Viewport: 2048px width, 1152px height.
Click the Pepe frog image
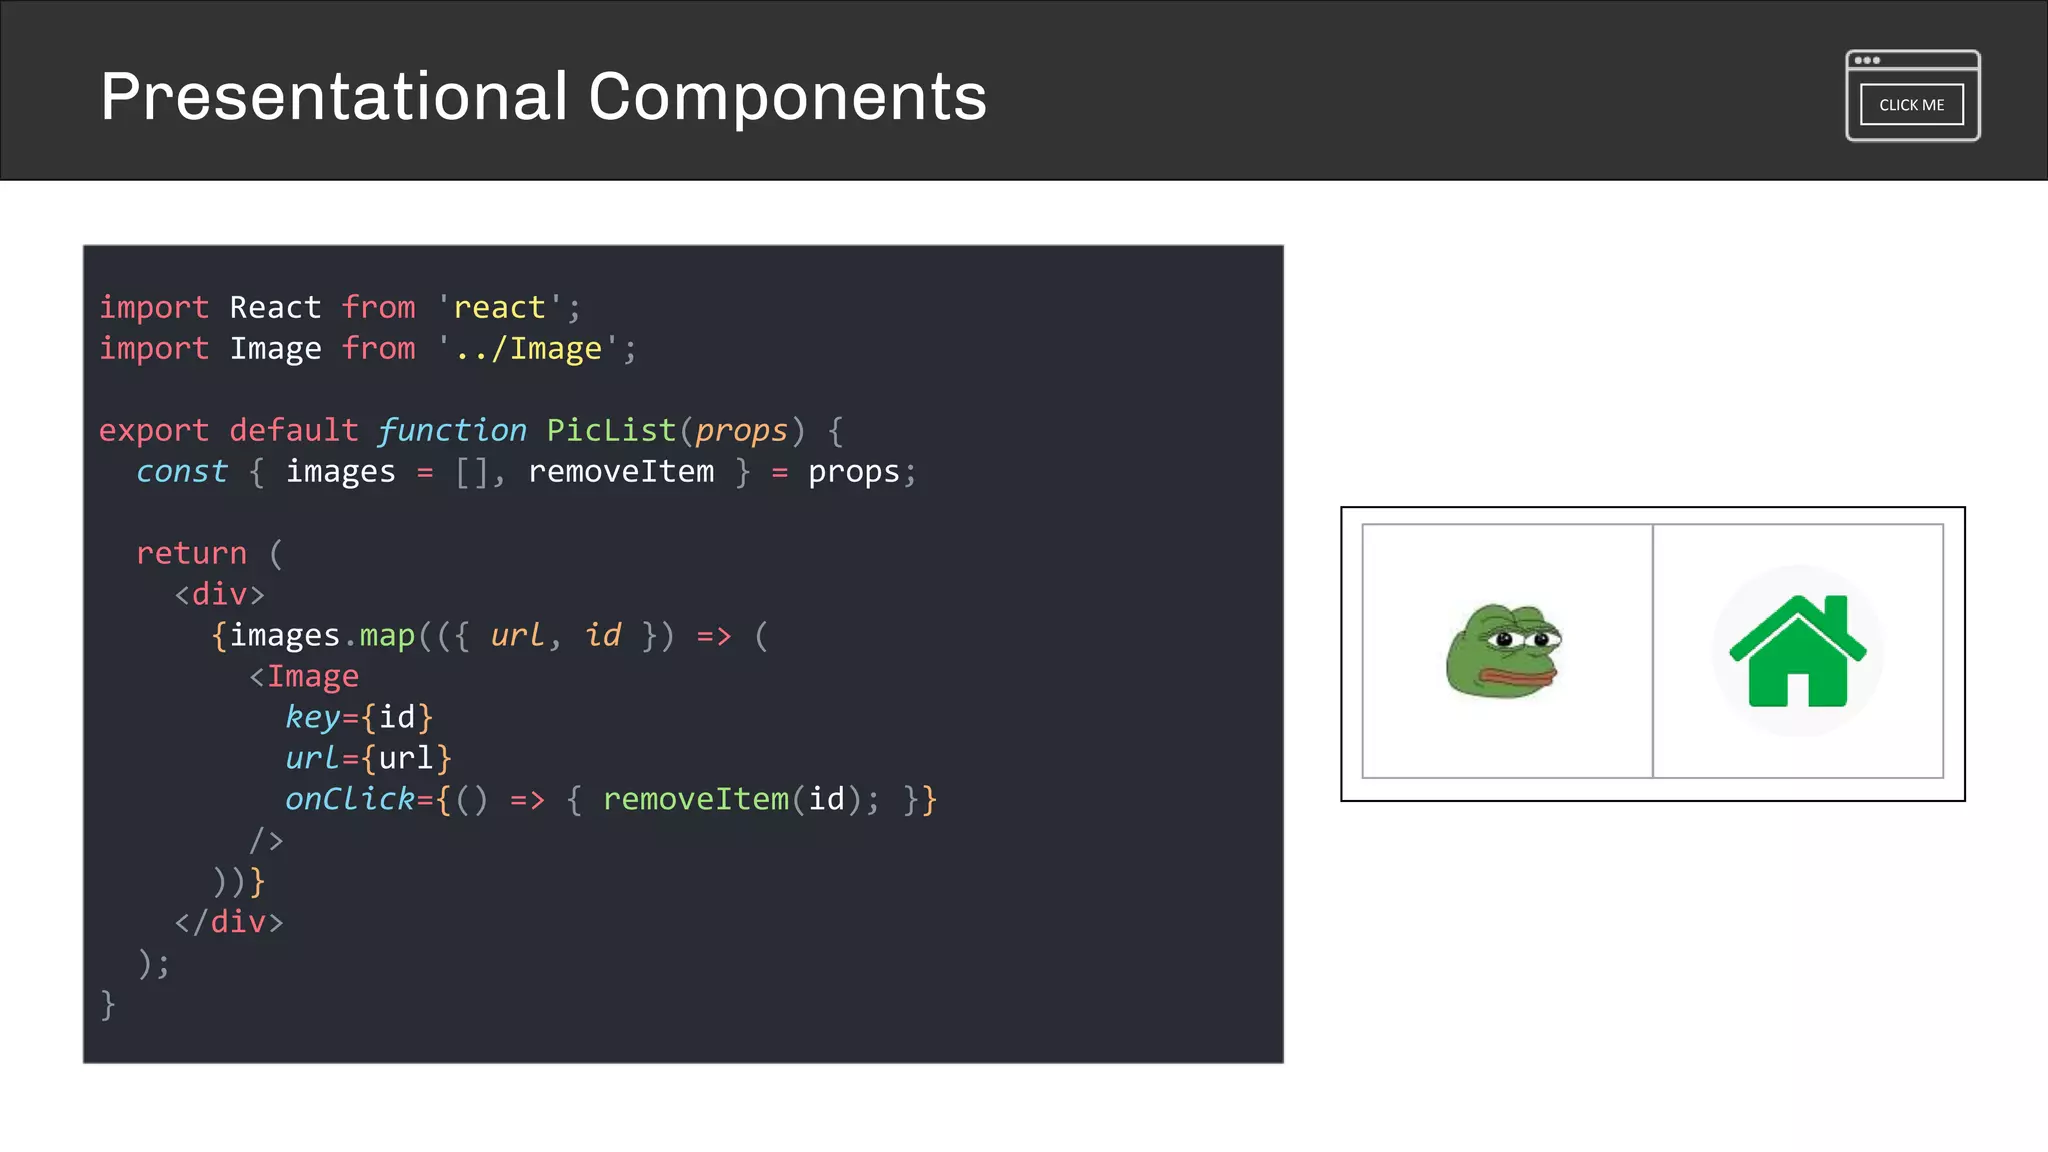coord(1504,651)
